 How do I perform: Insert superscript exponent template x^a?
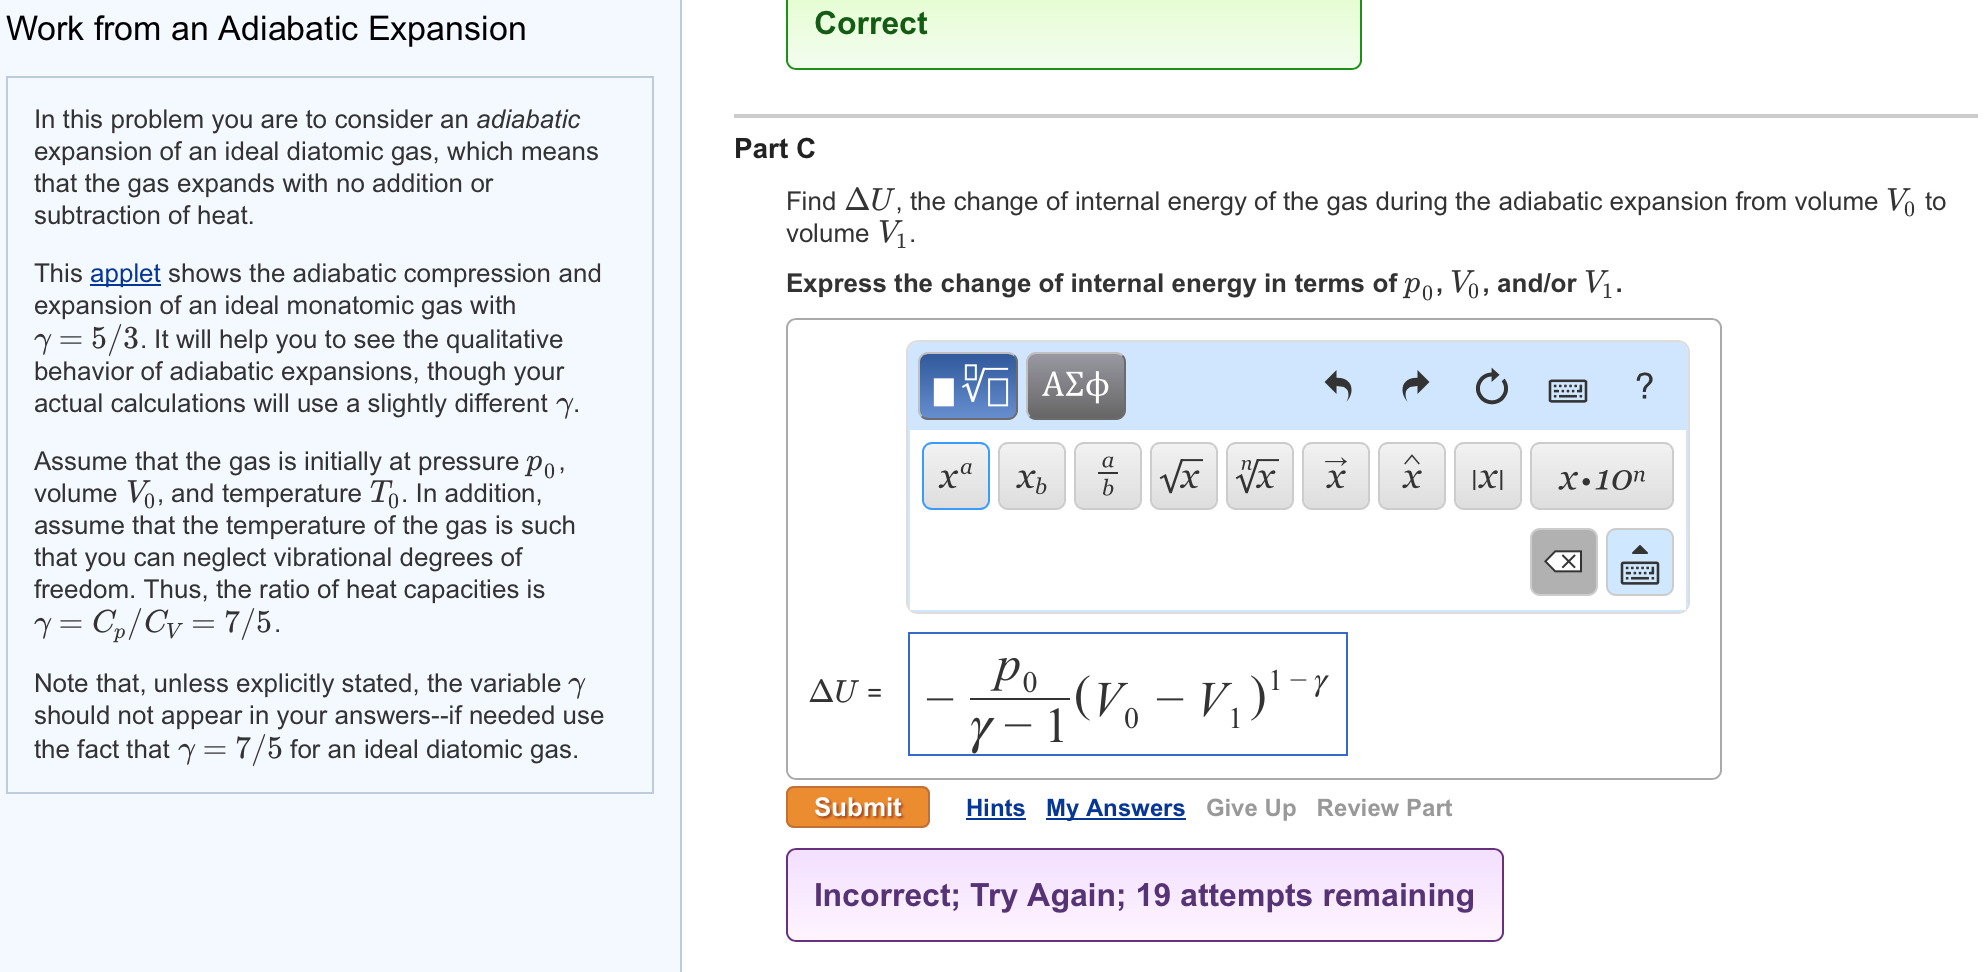tap(956, 476)
